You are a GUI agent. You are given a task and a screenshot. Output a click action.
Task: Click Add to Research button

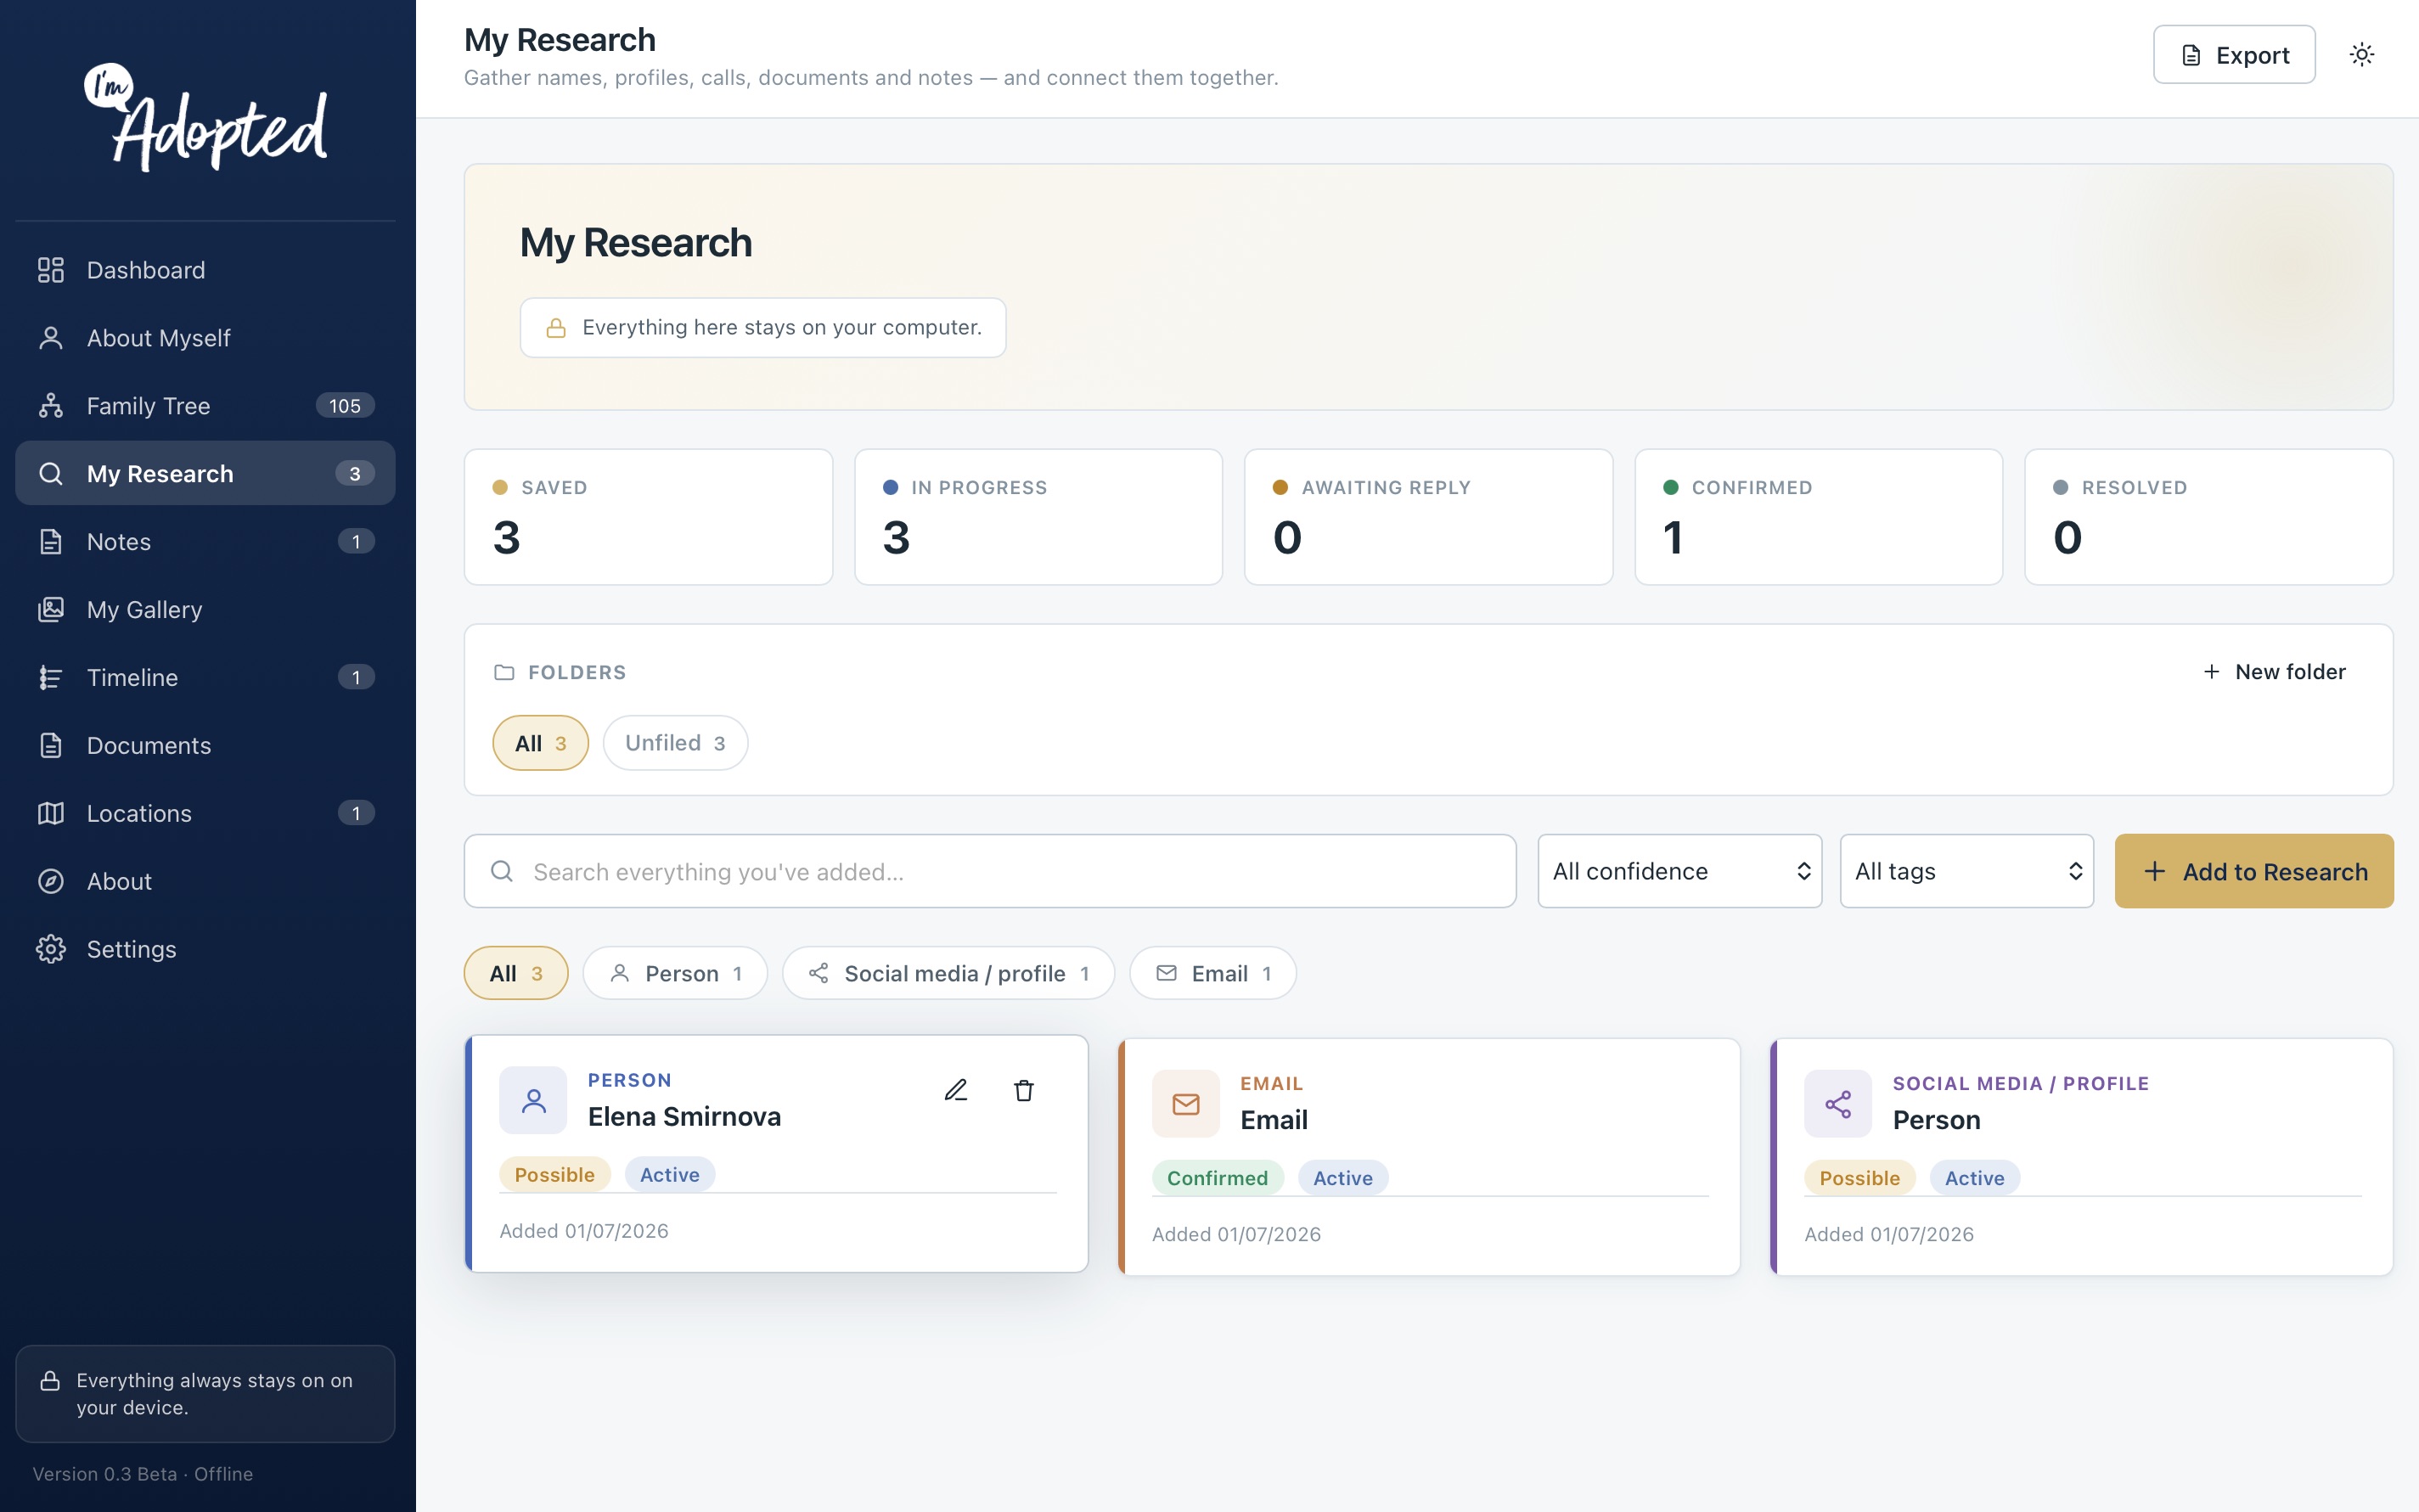(2254, 872)
